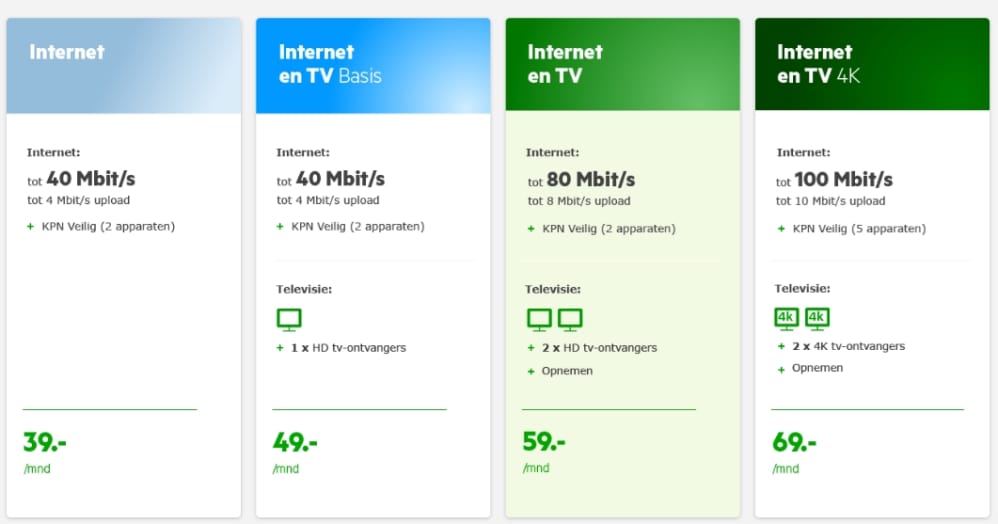Click the 49.- per month price
Screen dimensions: 998x524
click(x=294, y=442)
